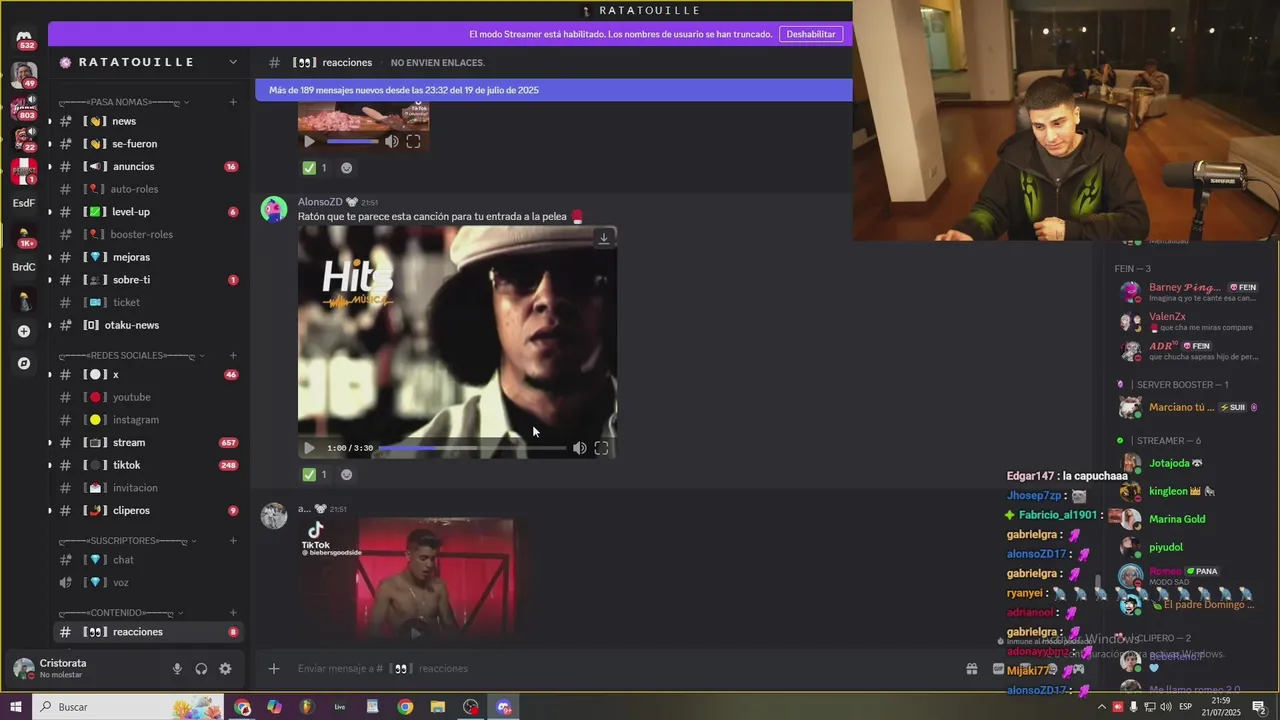Viewport: 1280px width, 720px height.
Task: Play the top food video
Action: [309, 141]
